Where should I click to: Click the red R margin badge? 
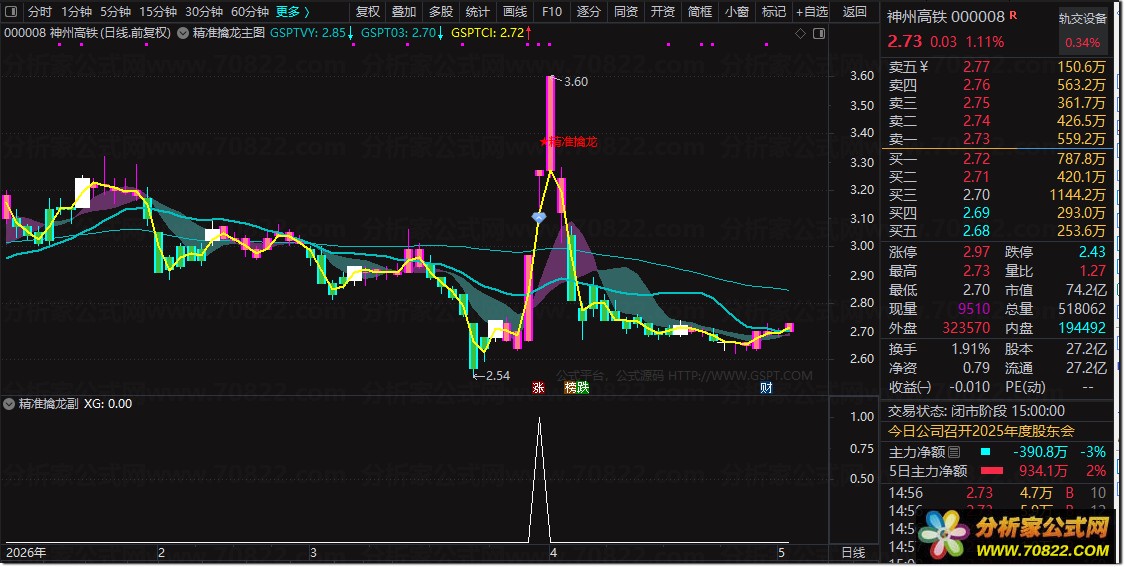[x=1013, y=14]
